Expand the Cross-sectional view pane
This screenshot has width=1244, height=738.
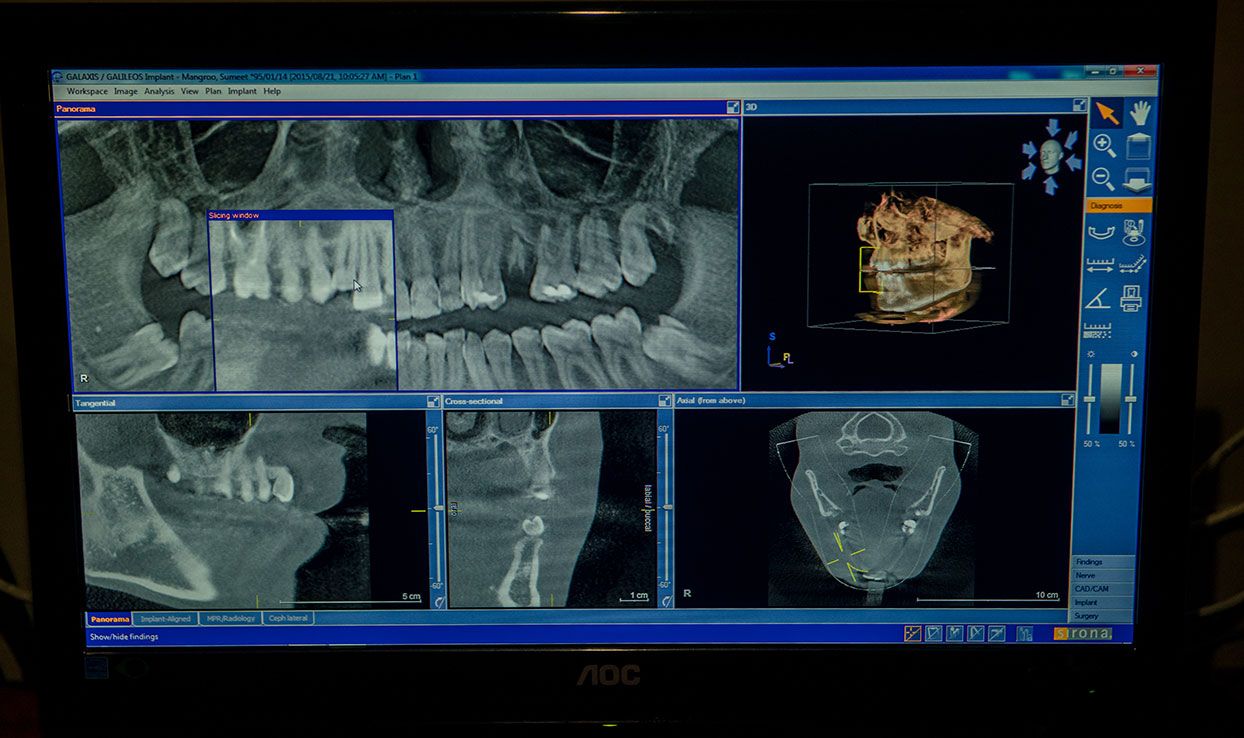[x=665, y=401]
